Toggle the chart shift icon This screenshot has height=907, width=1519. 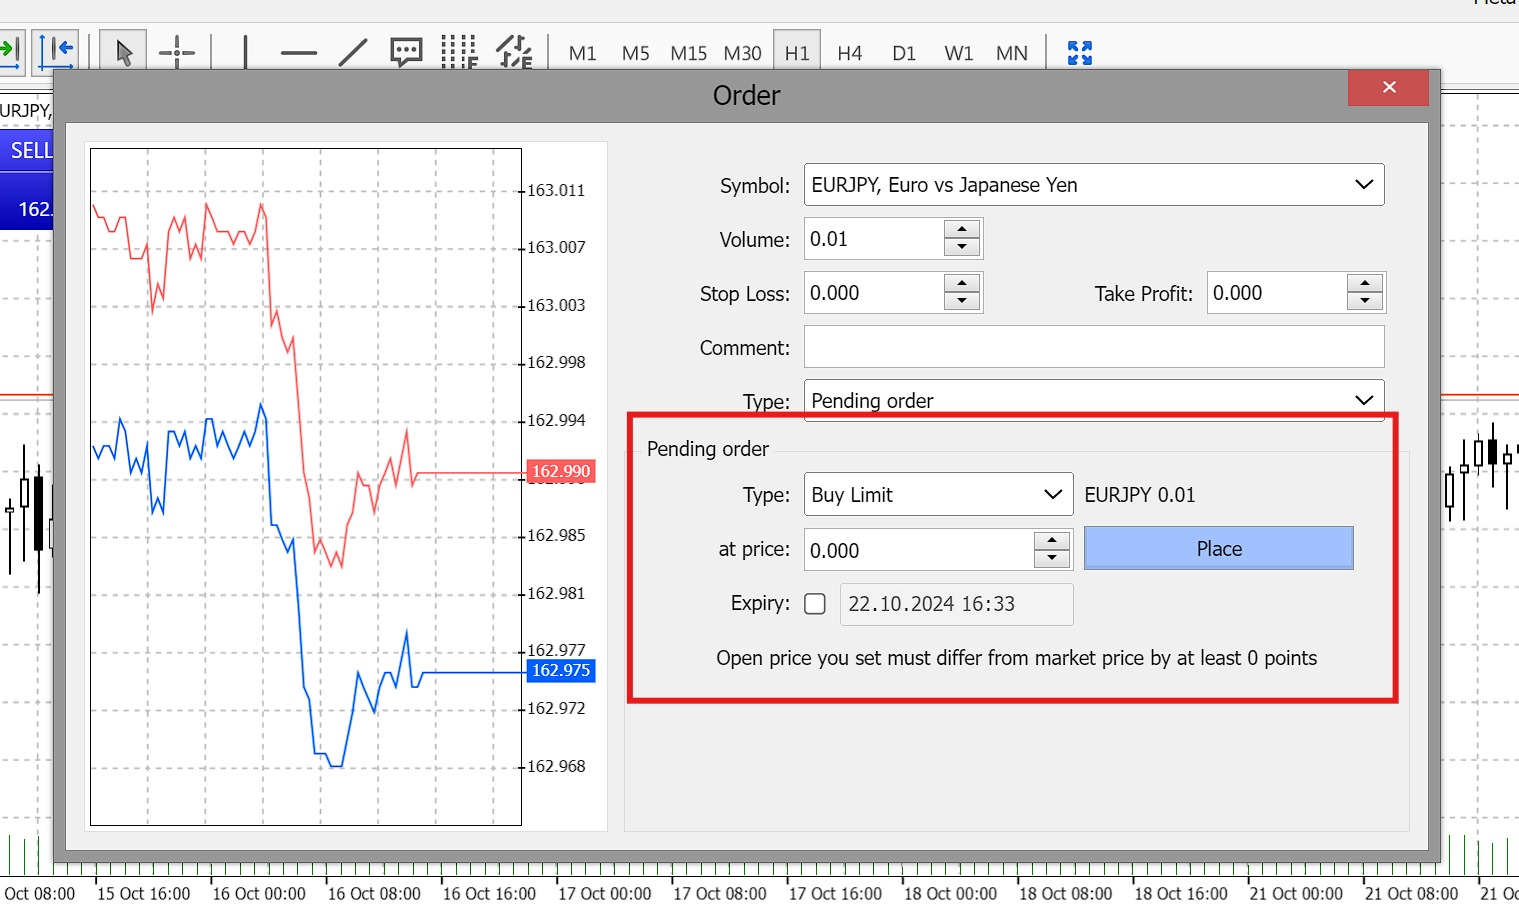tap(55, 50)
